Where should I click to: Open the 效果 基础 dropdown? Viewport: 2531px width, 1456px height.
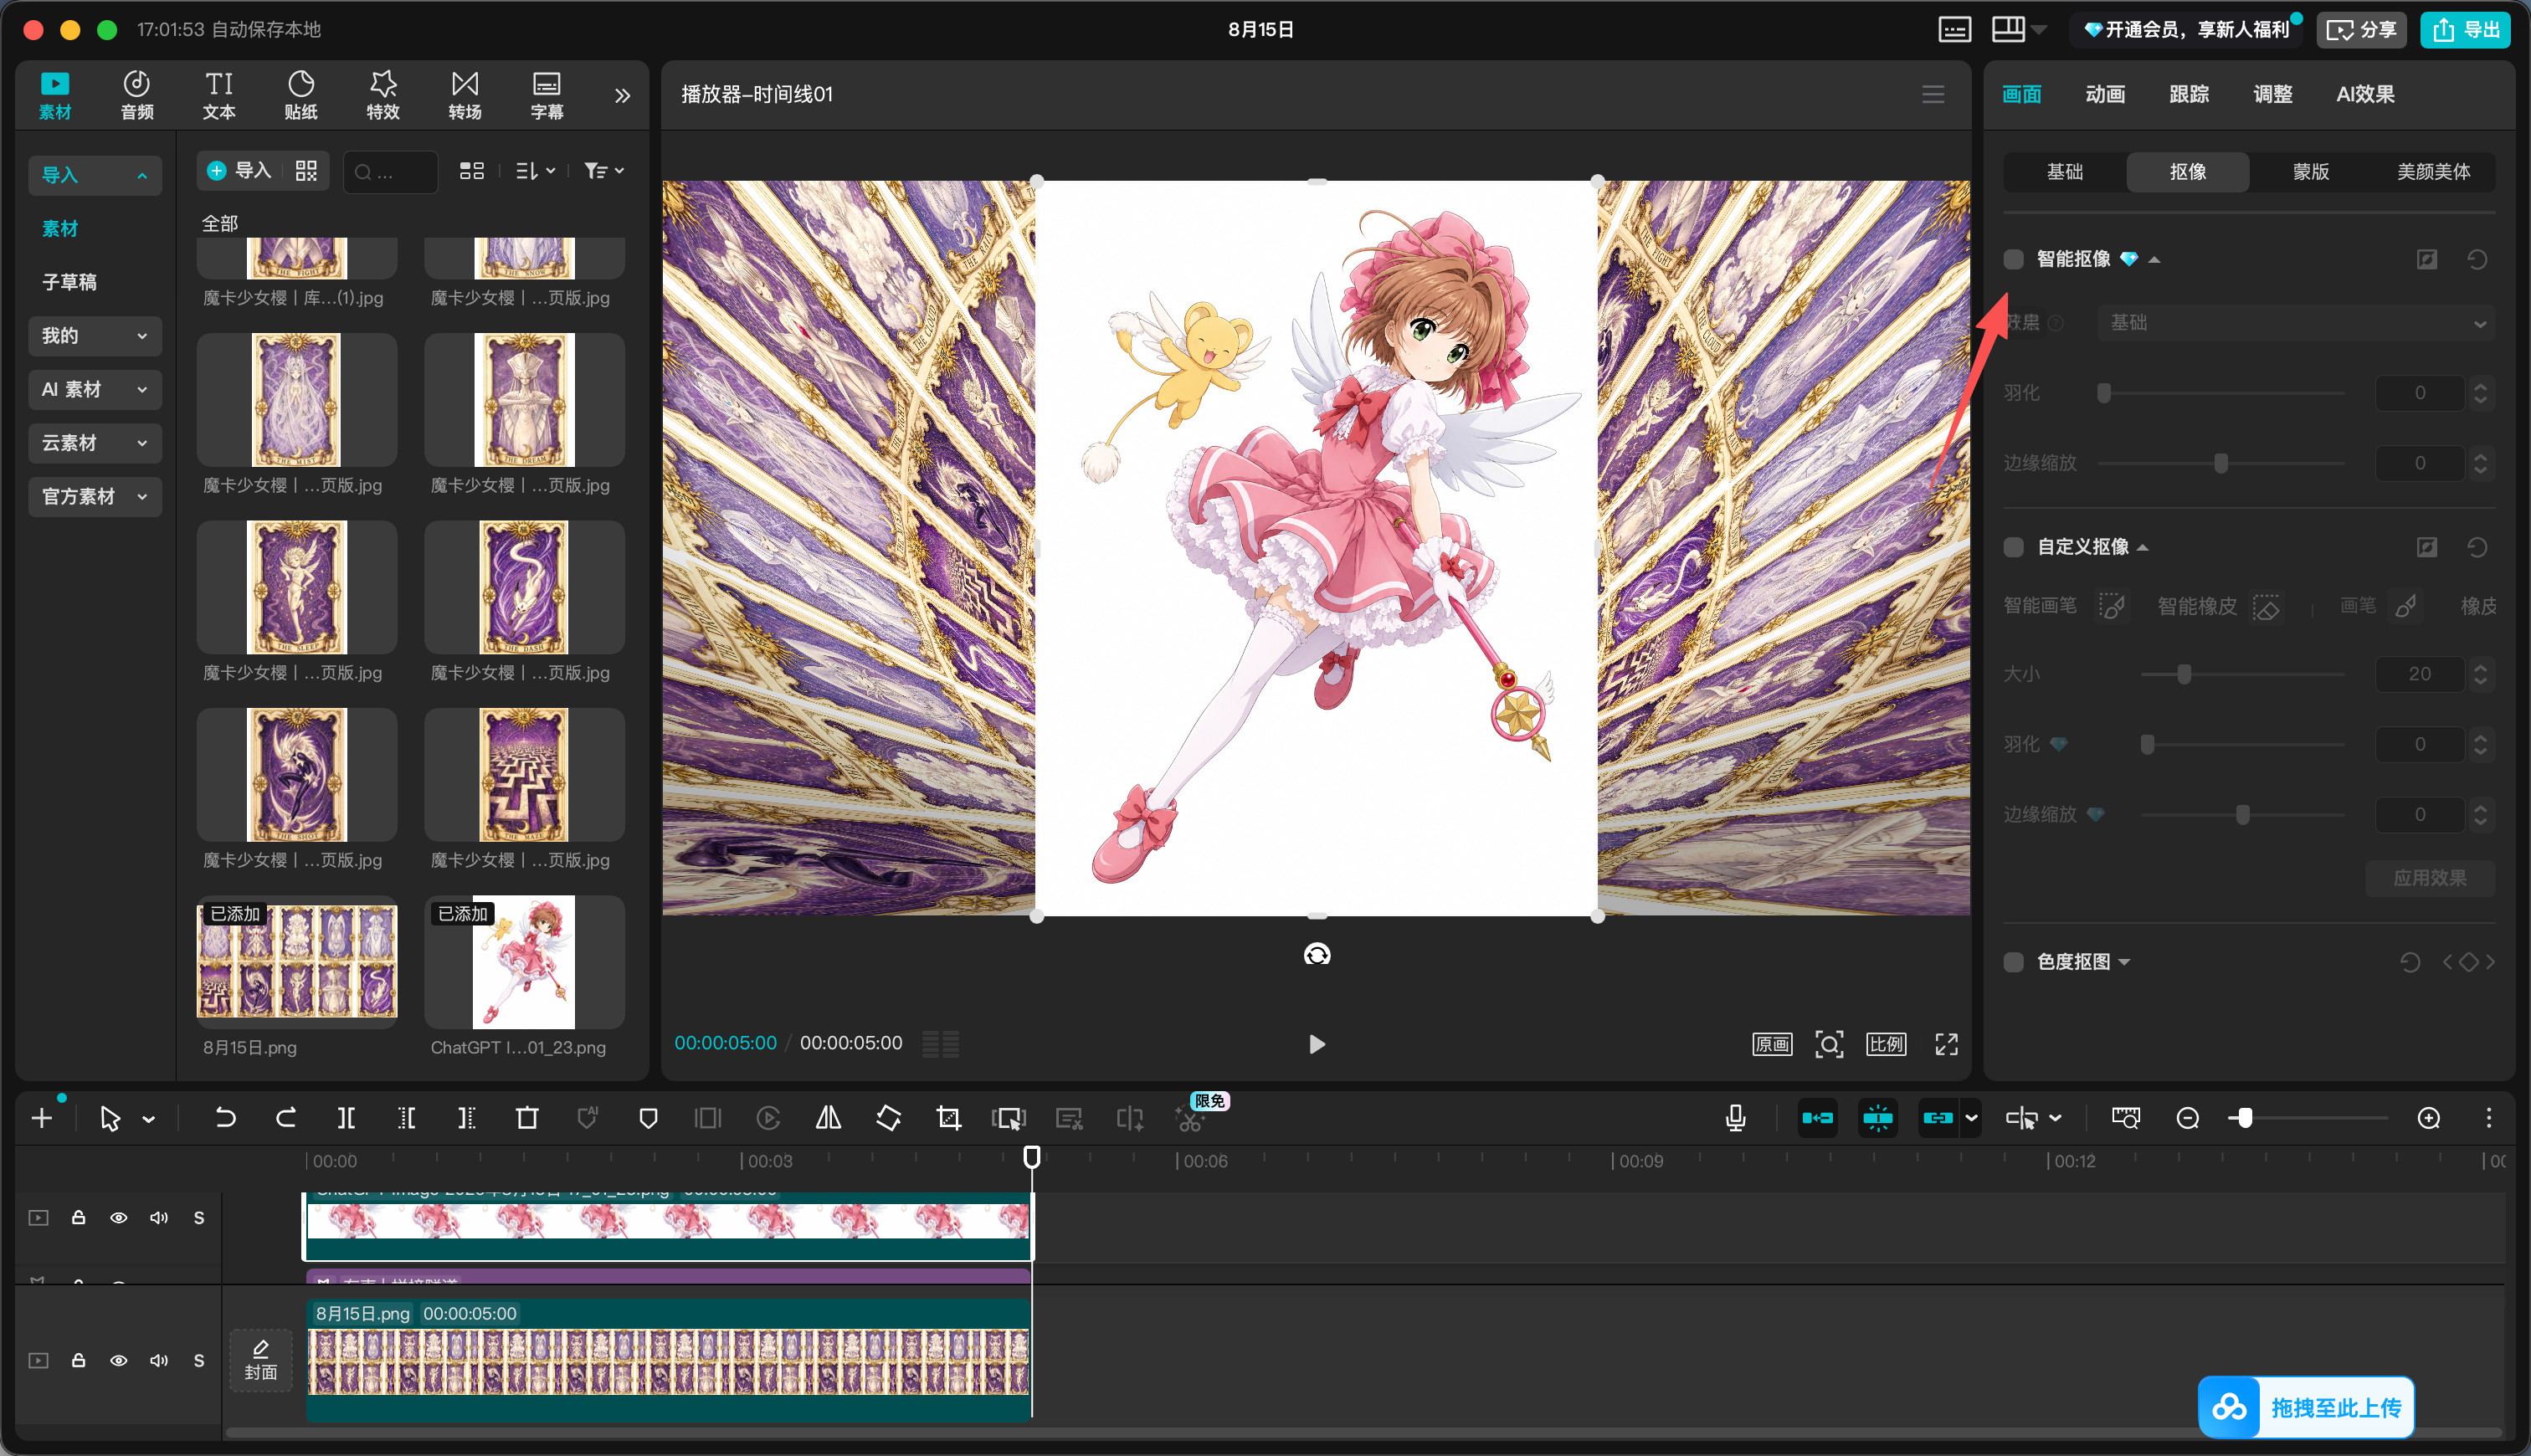(2296, 323)
